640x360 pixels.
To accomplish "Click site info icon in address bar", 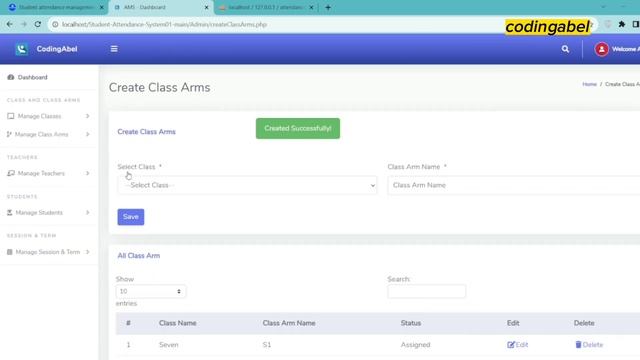I will pyautogui.click(x=55, y=24).
